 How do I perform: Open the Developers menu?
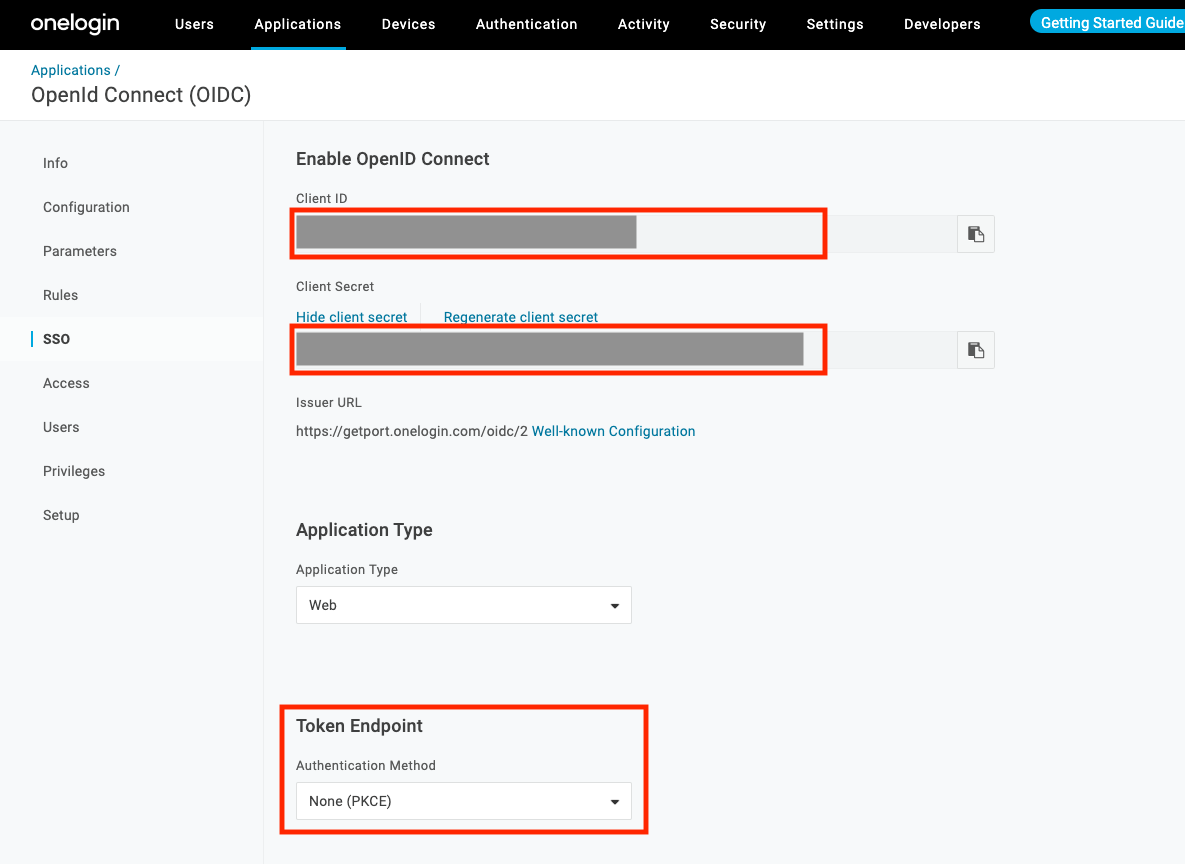tap(941, 24)
